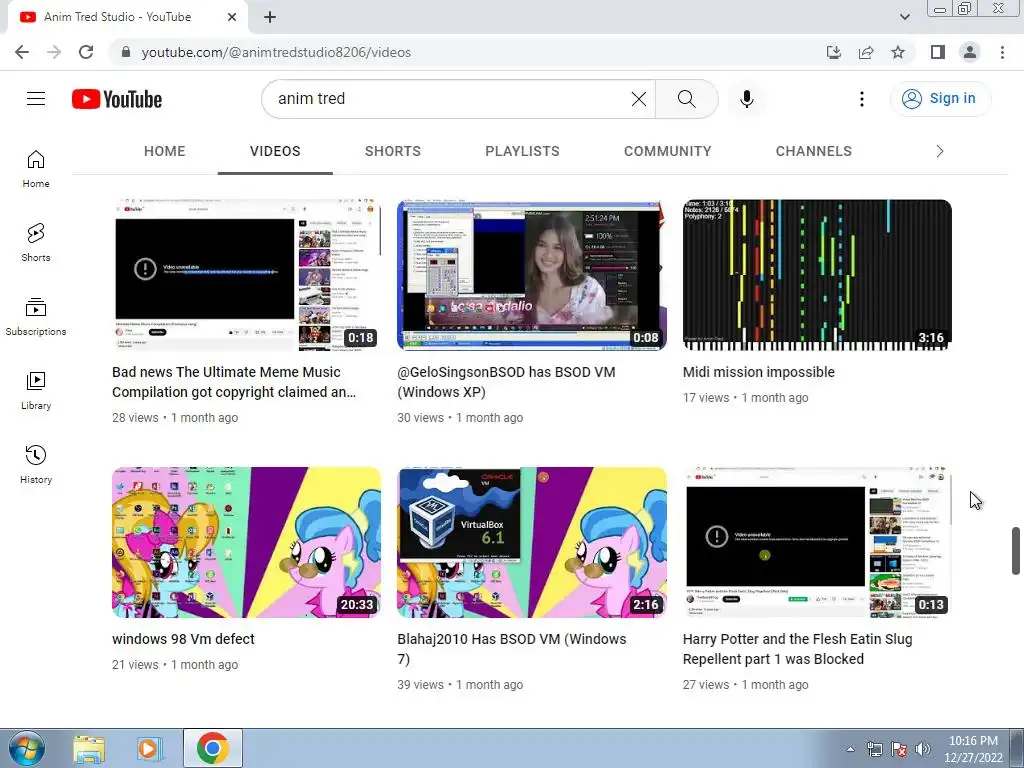The image size is (1024, 768).
Task: Go to the YouTube logo homepage
Action: 117,99
